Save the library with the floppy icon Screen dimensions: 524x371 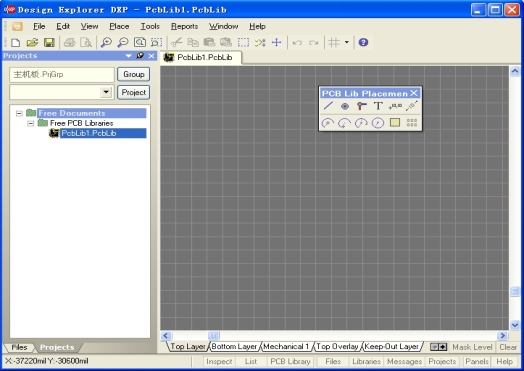click(x=49, y=42)
